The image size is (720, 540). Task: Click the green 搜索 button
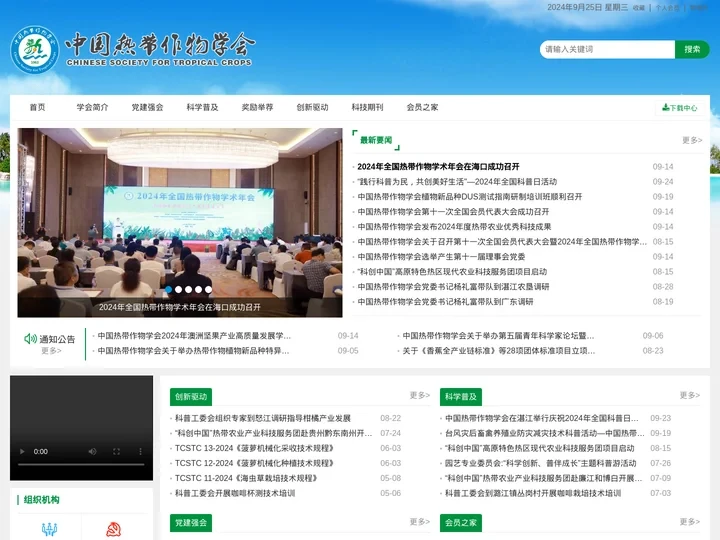point(692,49)
